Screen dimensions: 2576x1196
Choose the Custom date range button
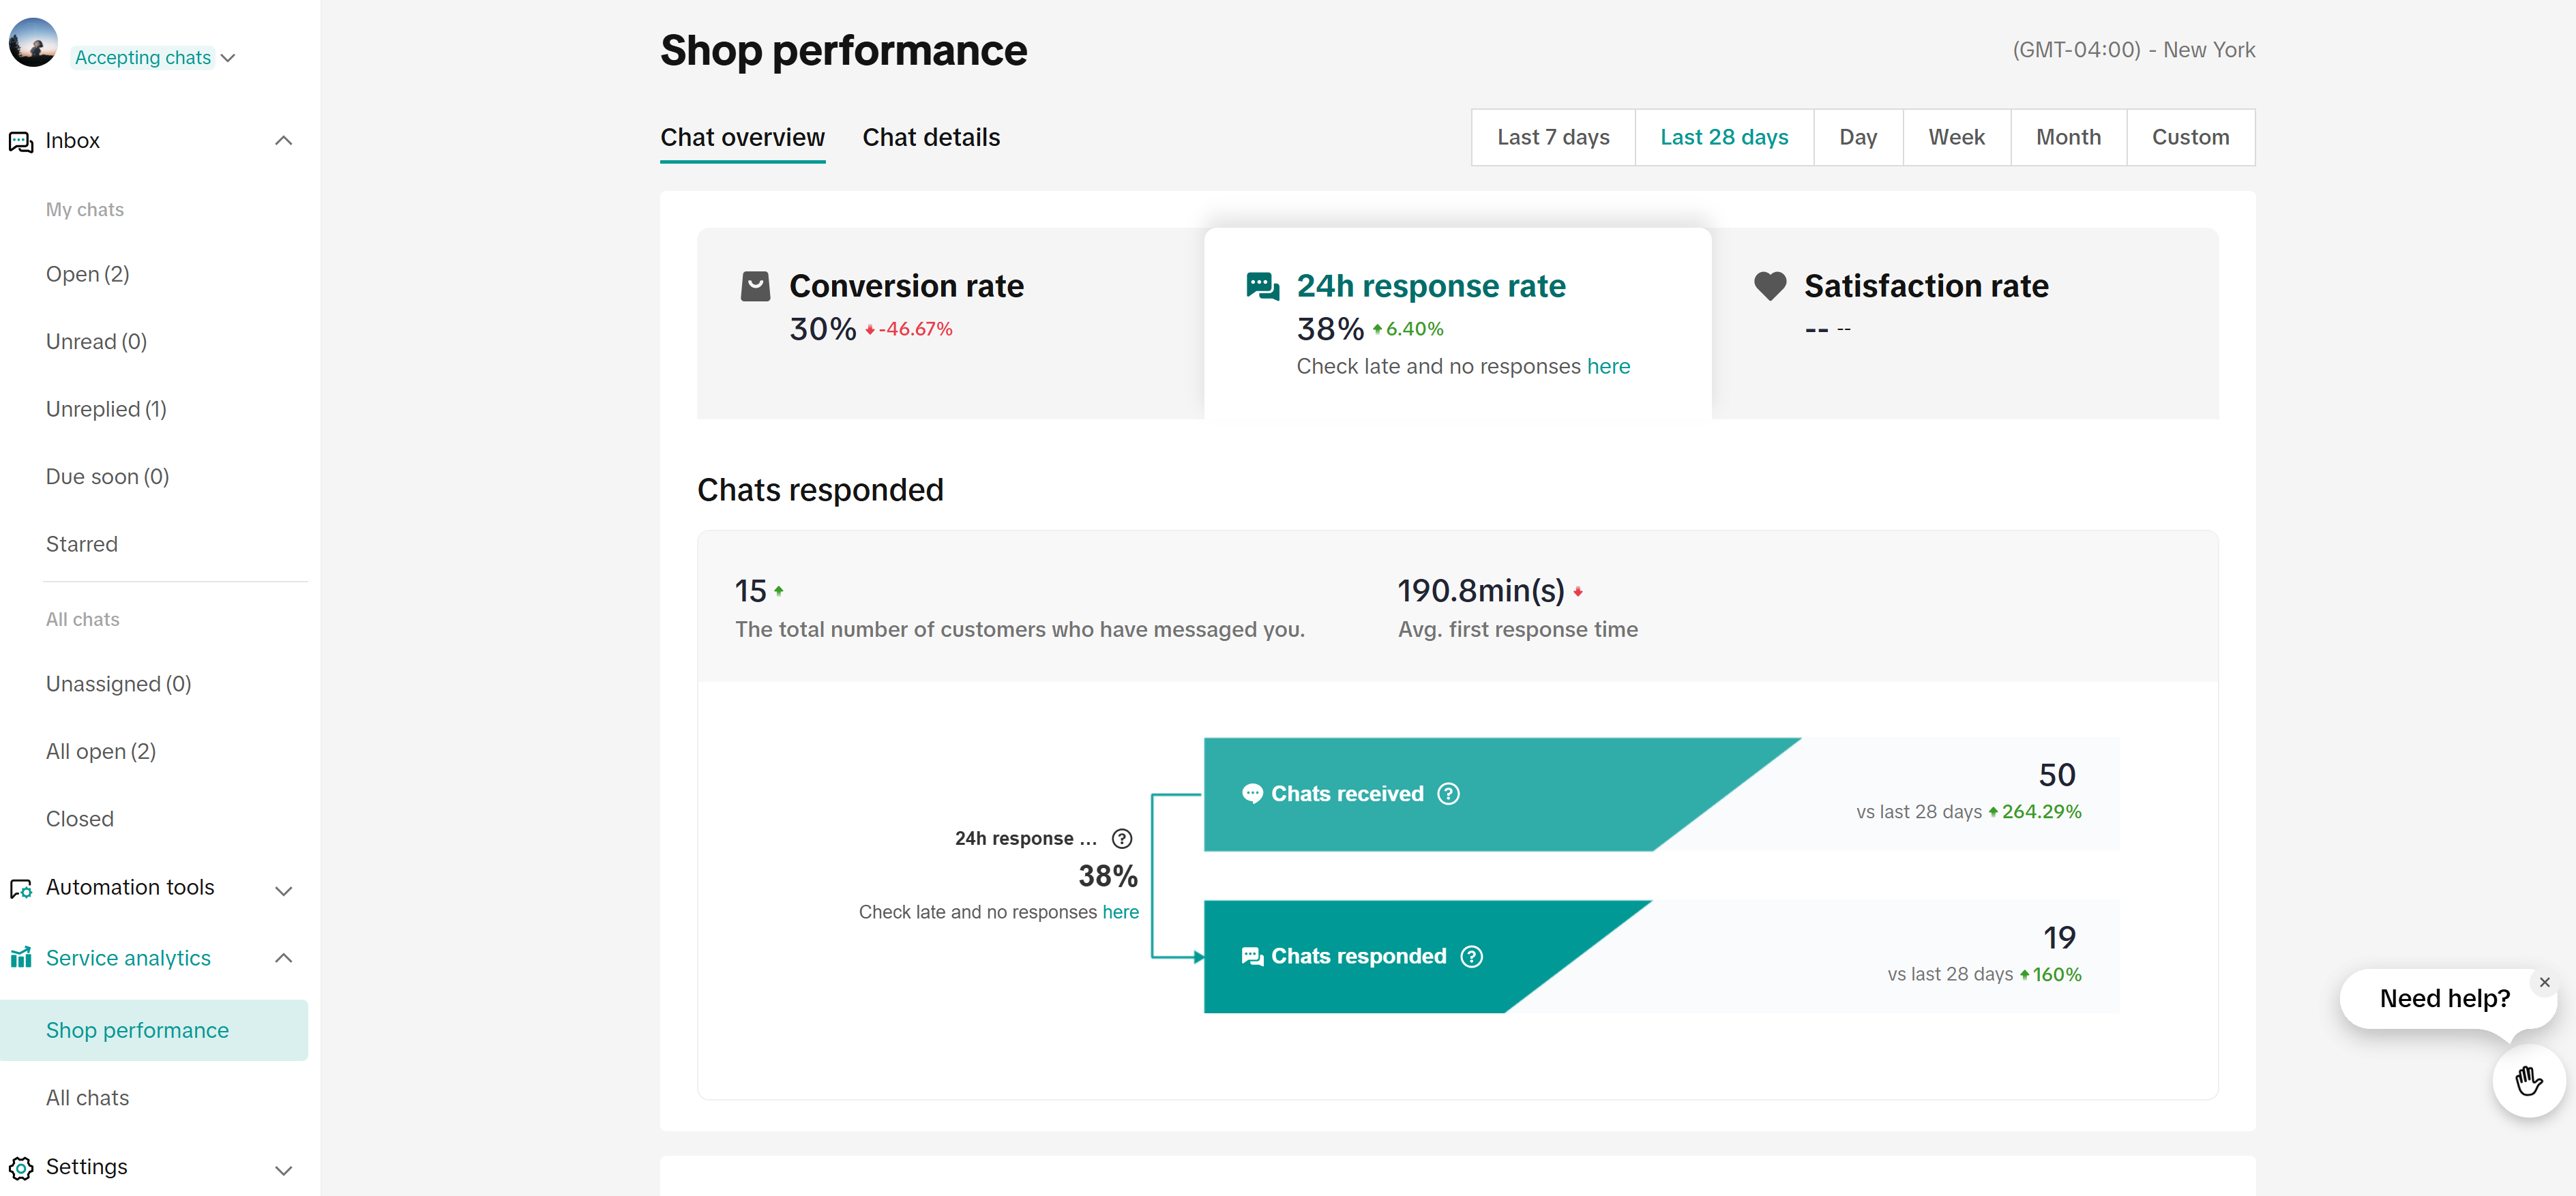pyautogui.click(x=2189, y=137)
